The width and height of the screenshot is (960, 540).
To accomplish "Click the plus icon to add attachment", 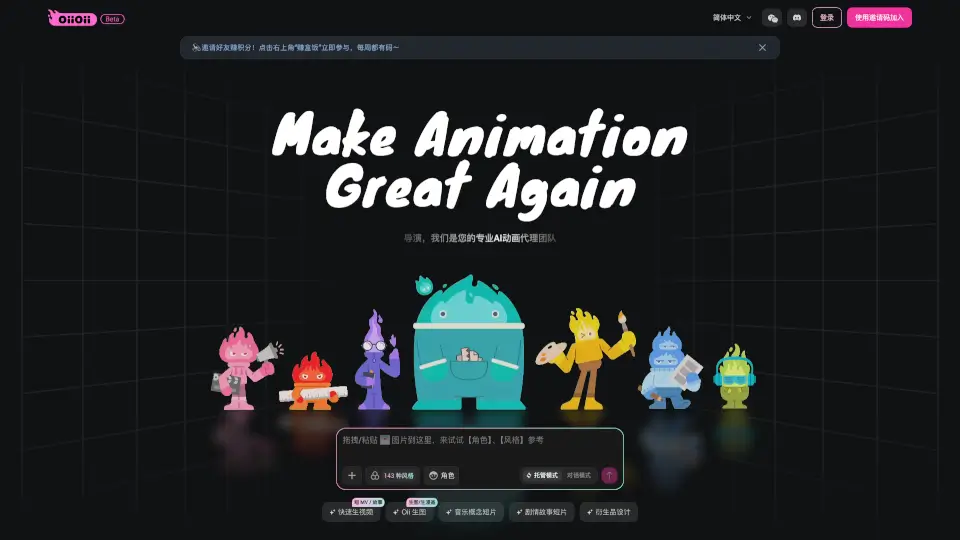I will pos(351,476).
